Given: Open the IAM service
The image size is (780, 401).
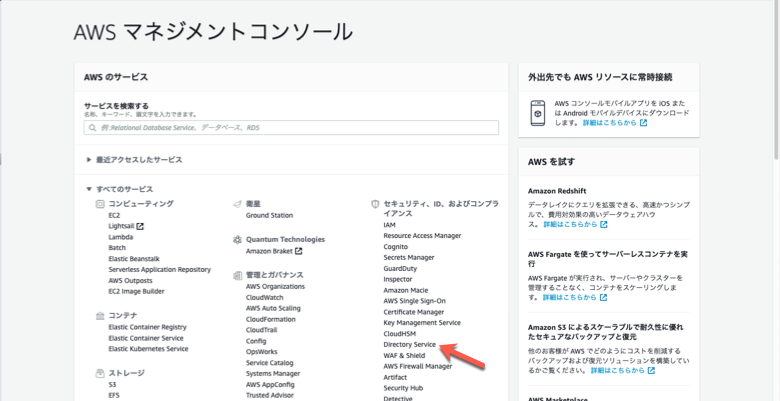Looking at the screenshot, I should (x=389, y=225).
